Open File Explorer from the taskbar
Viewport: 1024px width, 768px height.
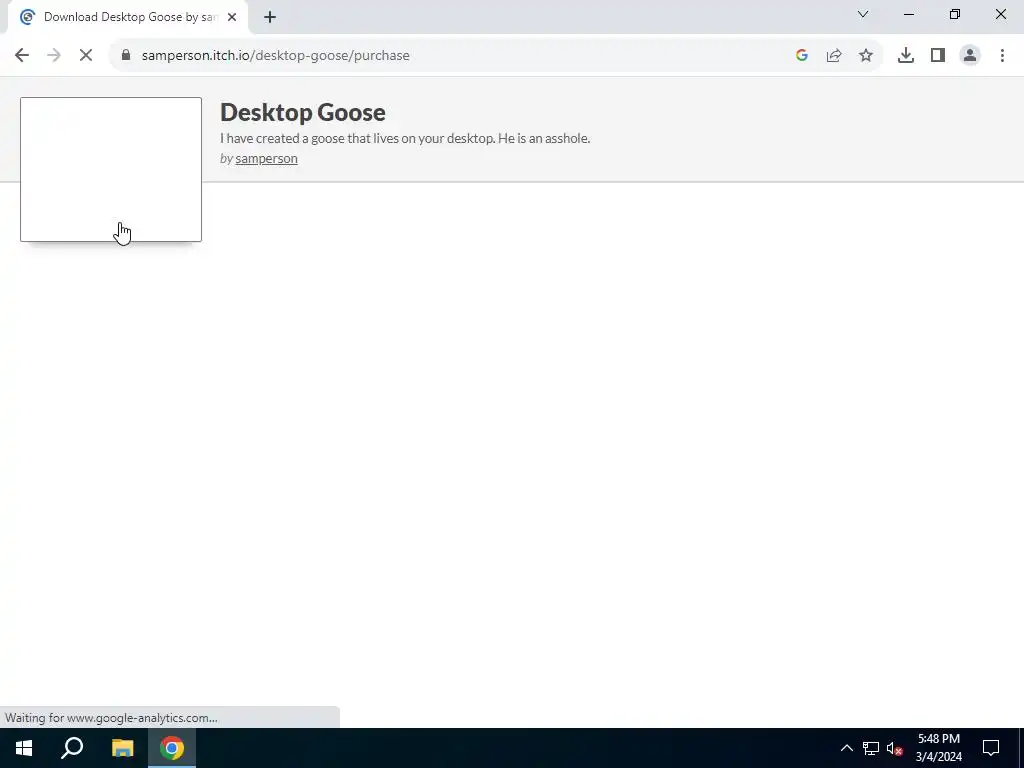[122, 748]
